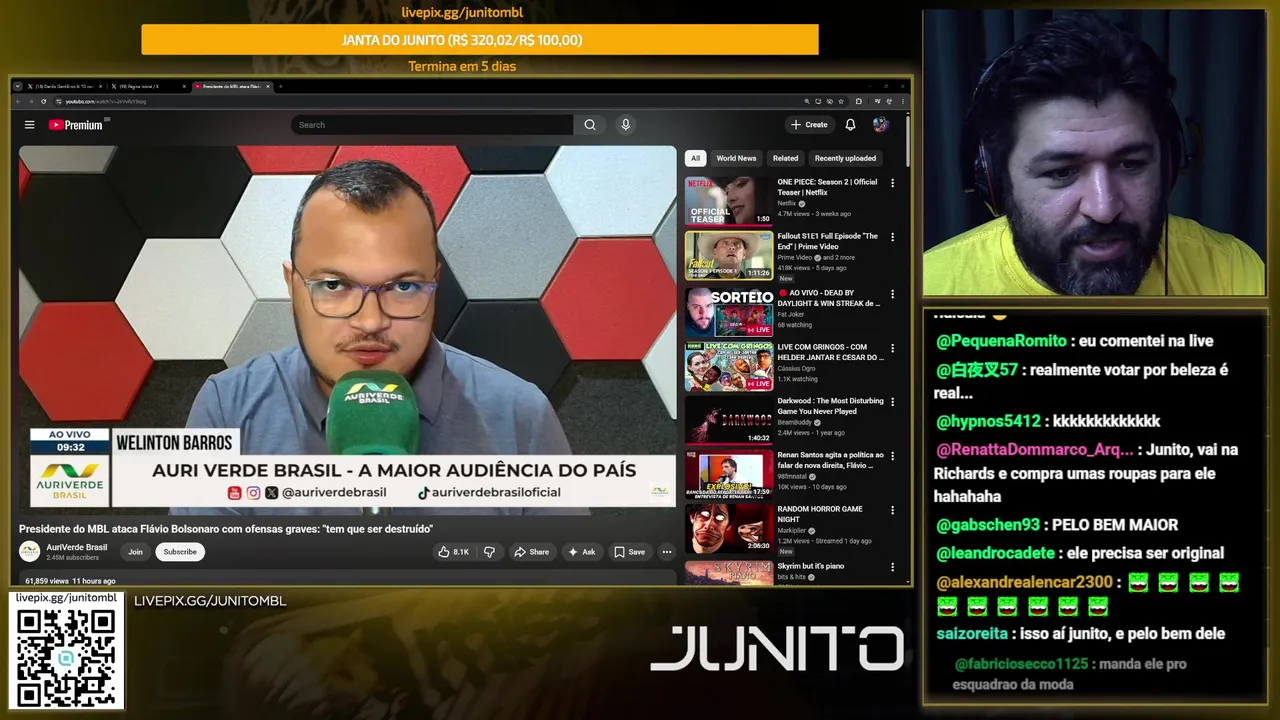Select the All filter chip
The width and height of the screenshot is (1280, 720).
click(x=695, y=158)
